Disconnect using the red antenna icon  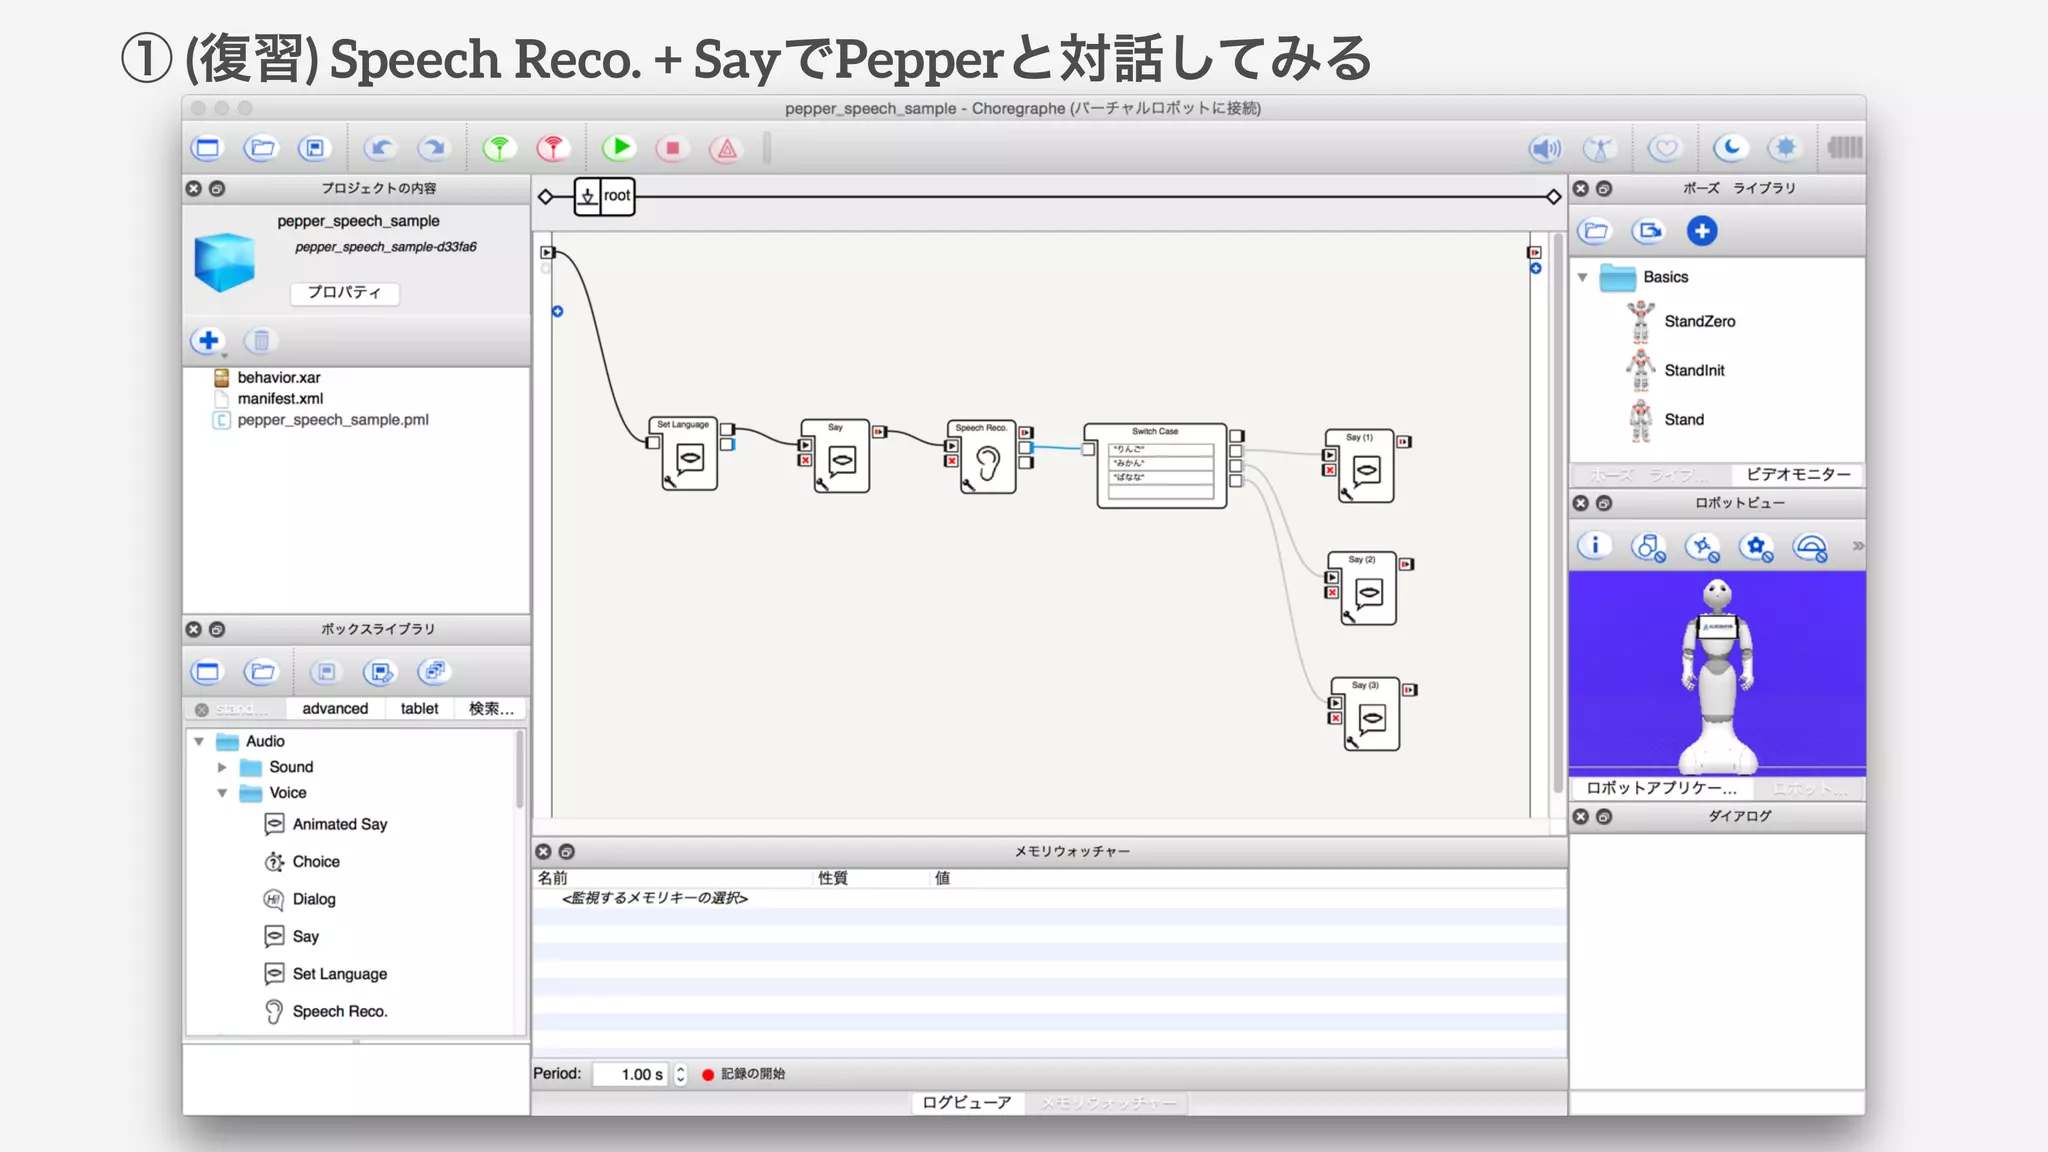pos(552,149)
